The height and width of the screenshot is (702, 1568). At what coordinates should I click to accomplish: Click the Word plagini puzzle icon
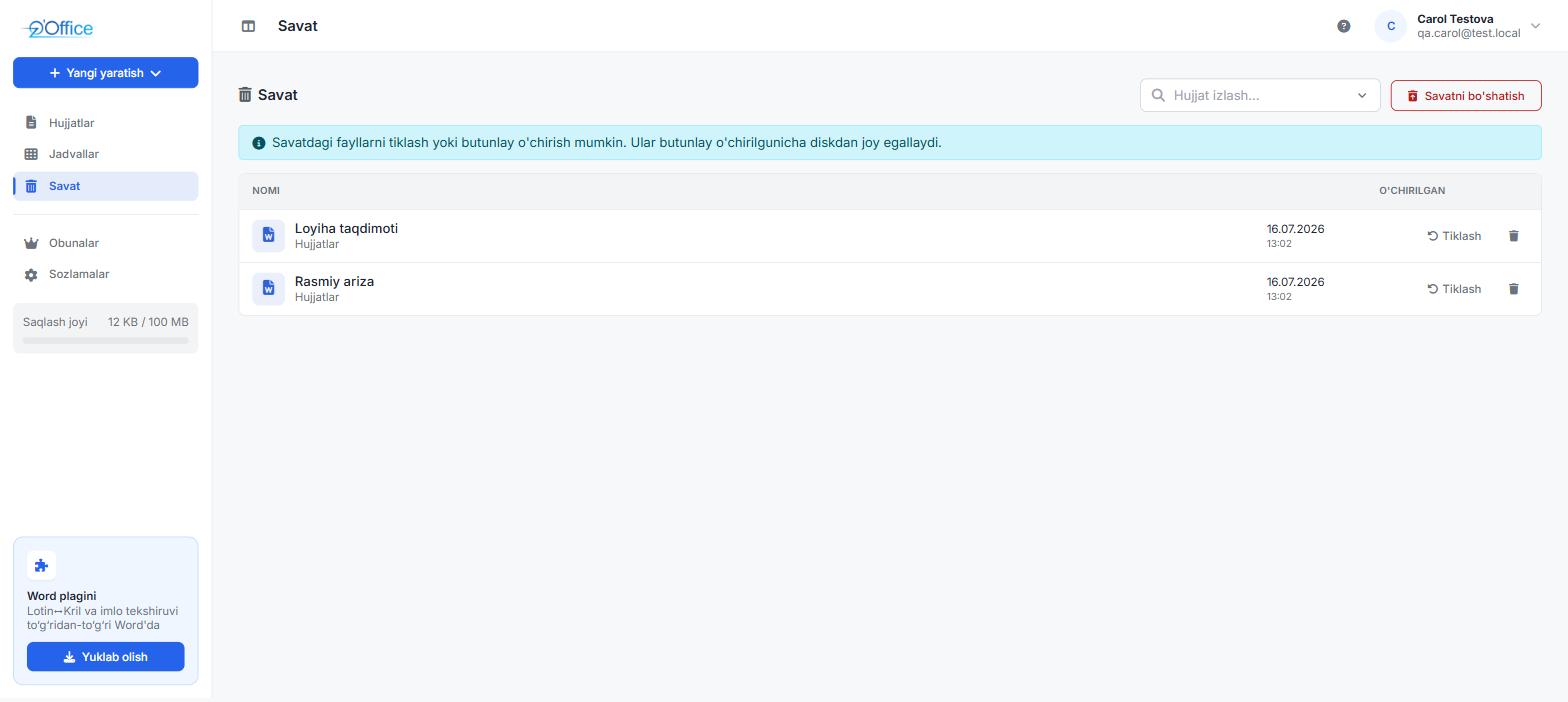[41, 566]
